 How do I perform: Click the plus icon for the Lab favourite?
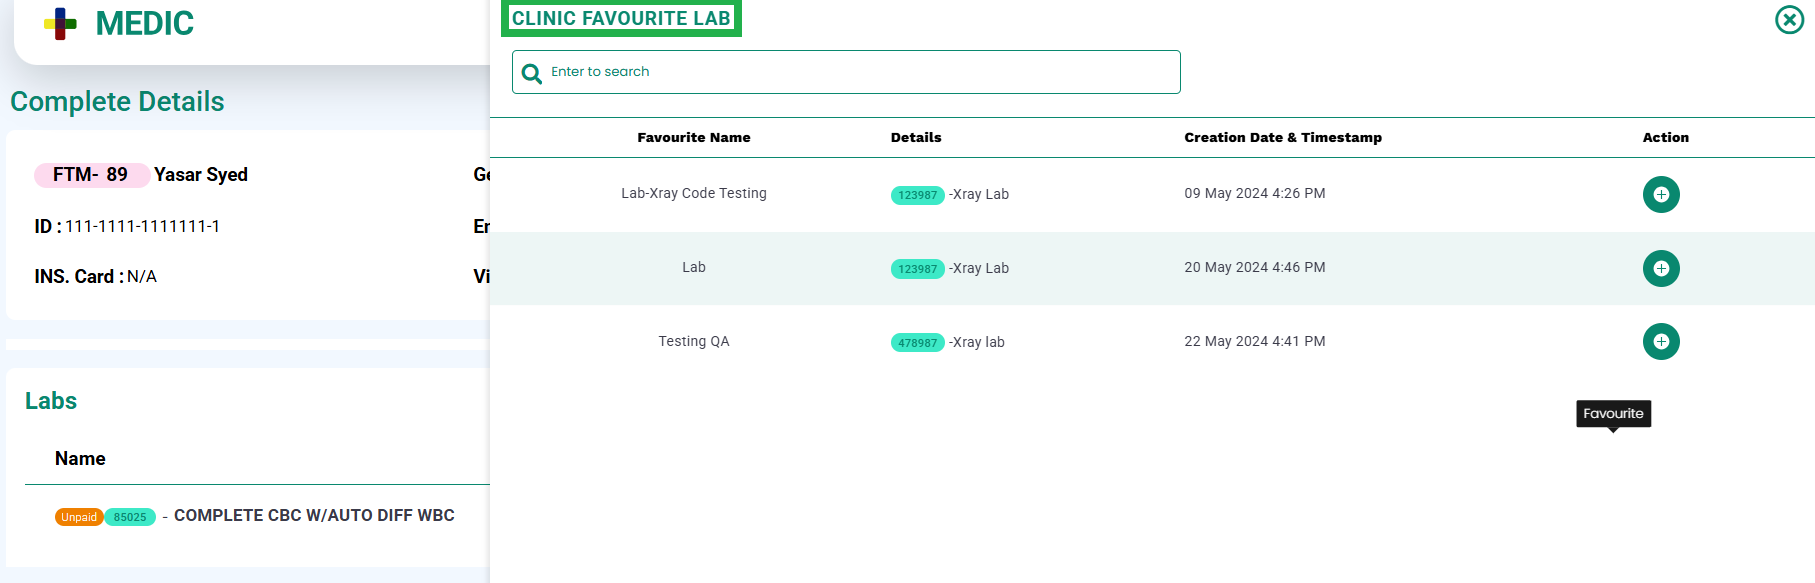pos(1661,268)
